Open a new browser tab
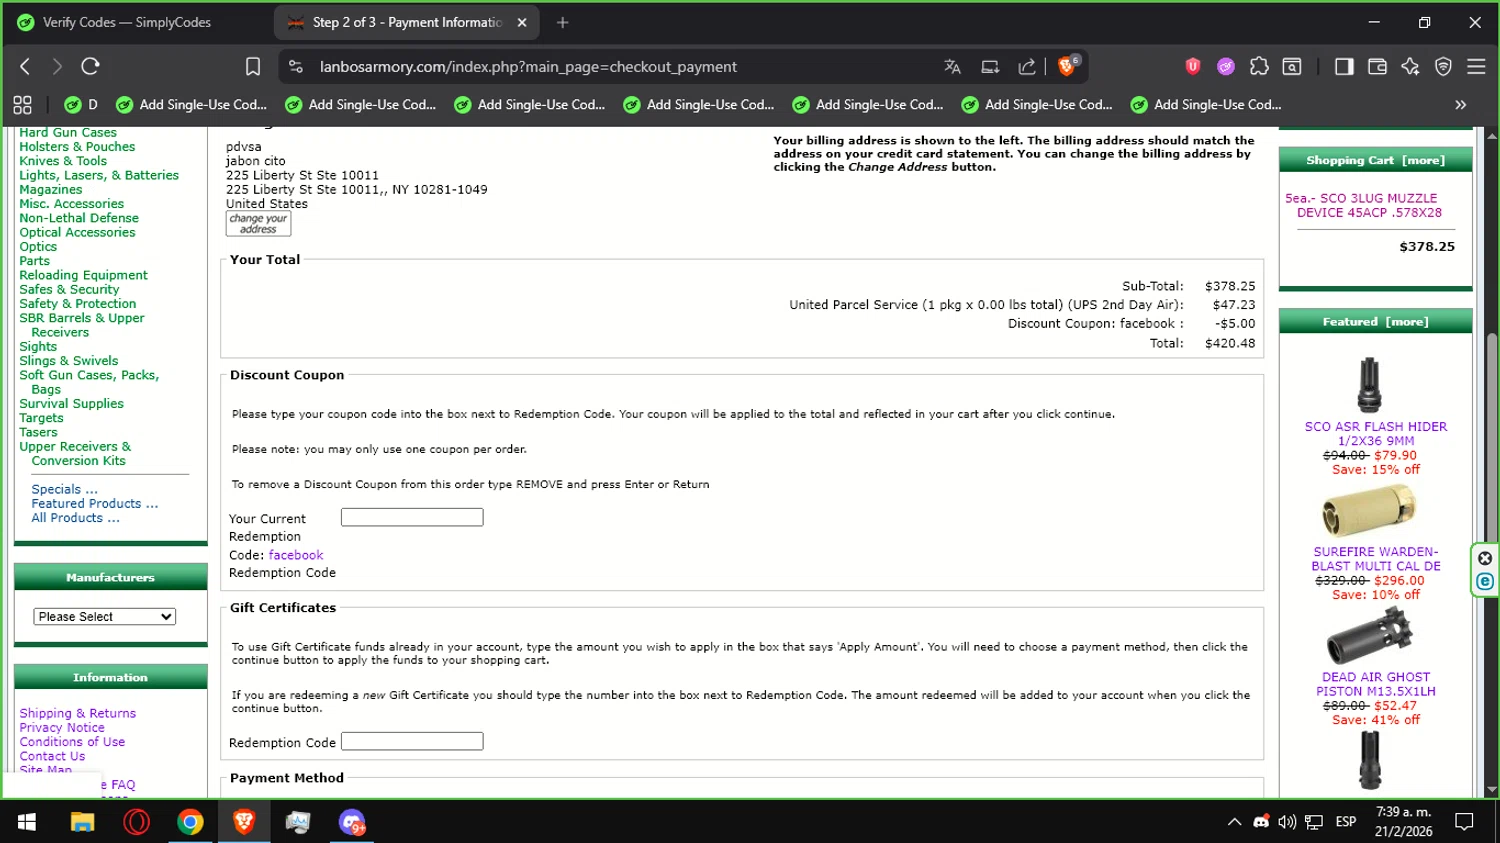The image size is (1500, 843). coord(563,22)
